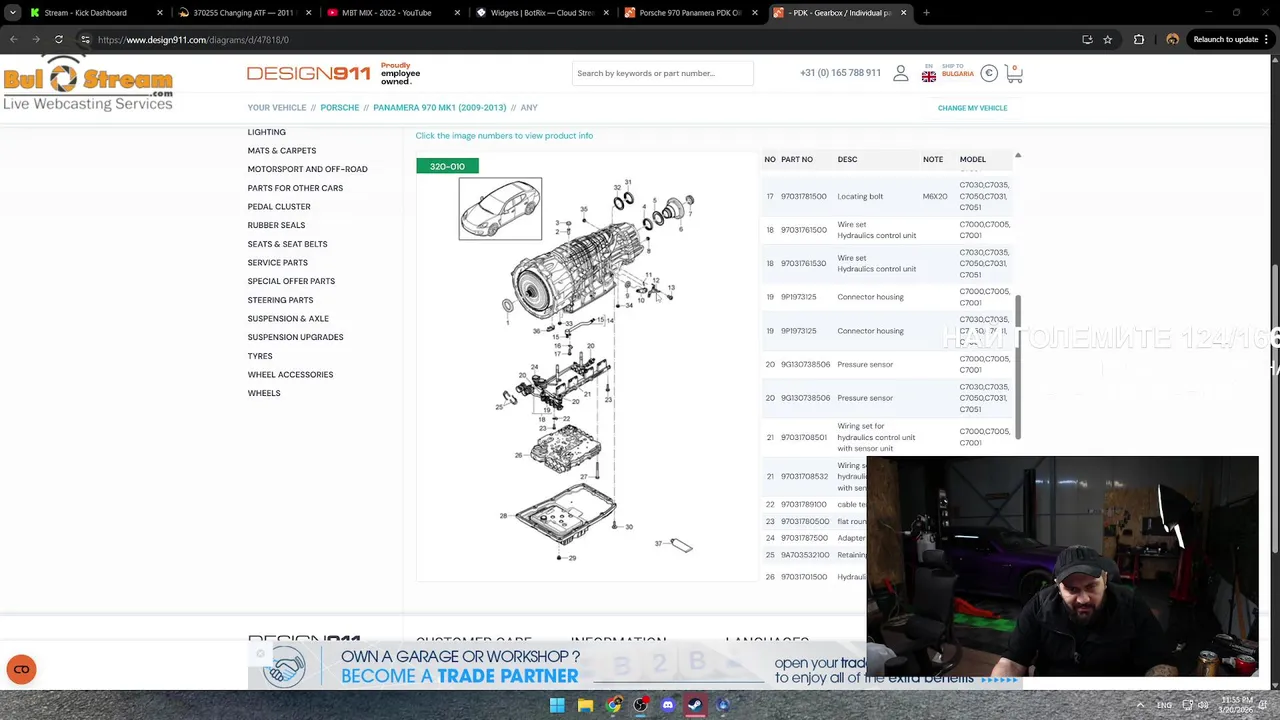Open OBS Studio from the taskbar
Viewport: 1280px width, 720px height.
coord(640,705)
